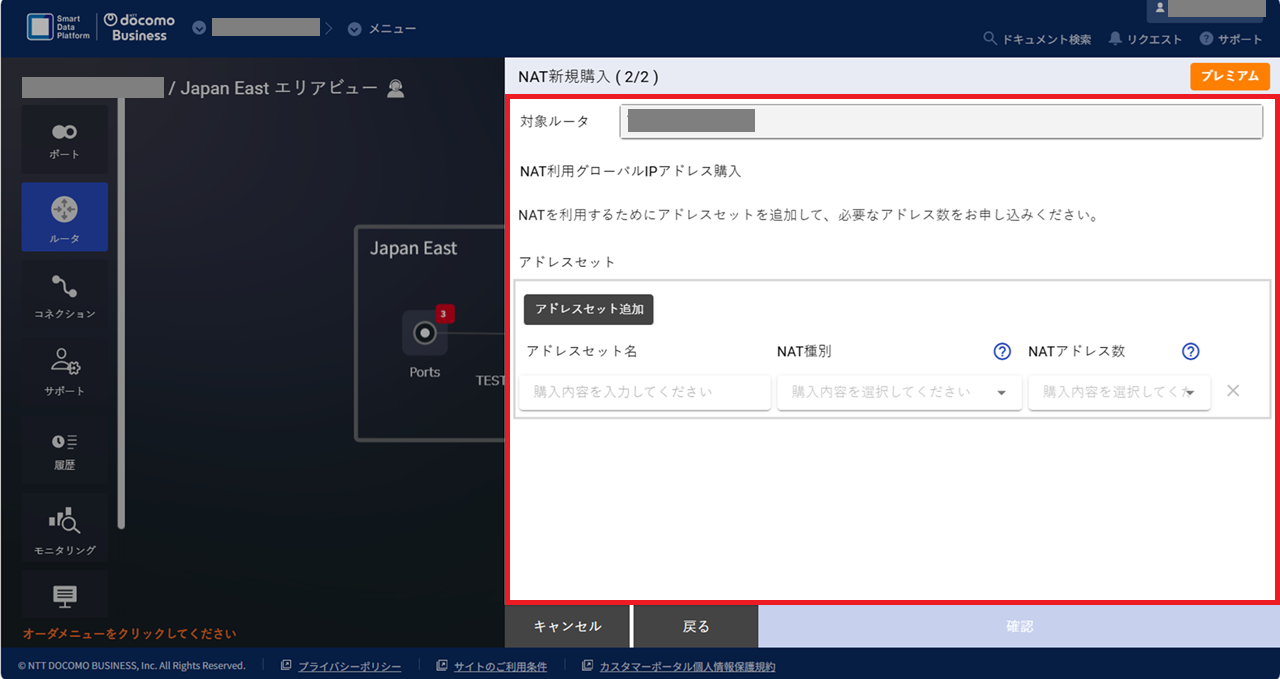Viewport: 1280px width, 679px height.
Task: Show help for NATアドレス数
Action: pos(1190,352)
